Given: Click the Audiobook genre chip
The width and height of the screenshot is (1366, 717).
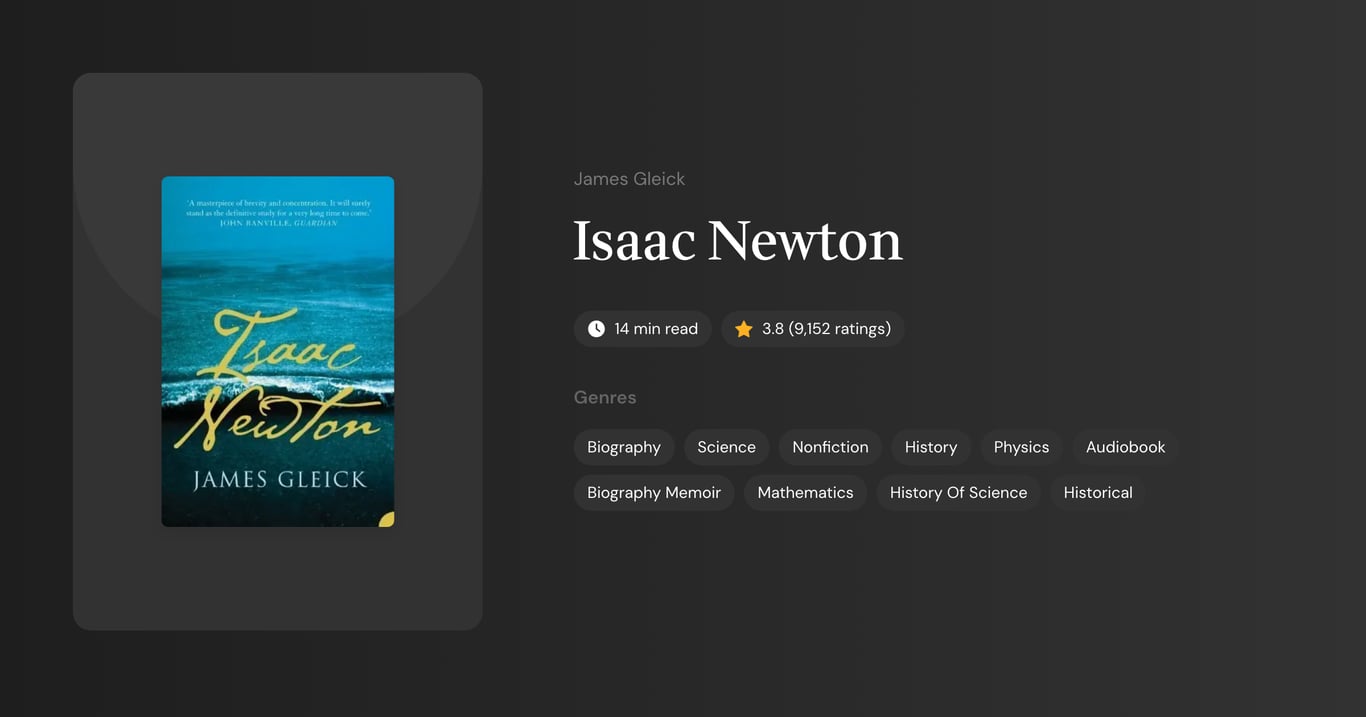Looking at the screenshot, I should click(1124, 447).
